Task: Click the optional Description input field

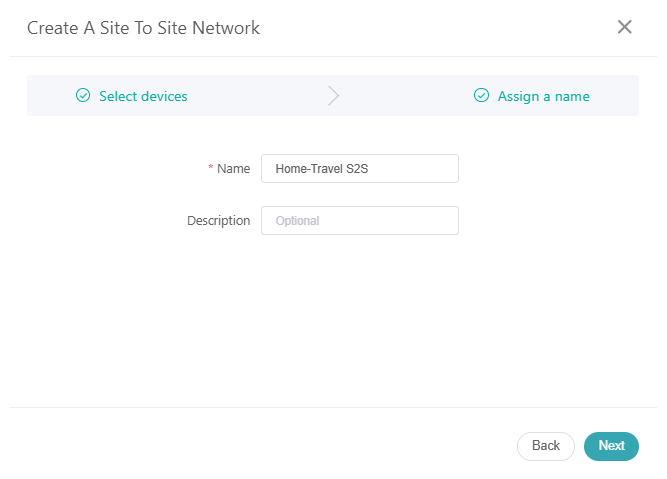Action: click(360, 220)
